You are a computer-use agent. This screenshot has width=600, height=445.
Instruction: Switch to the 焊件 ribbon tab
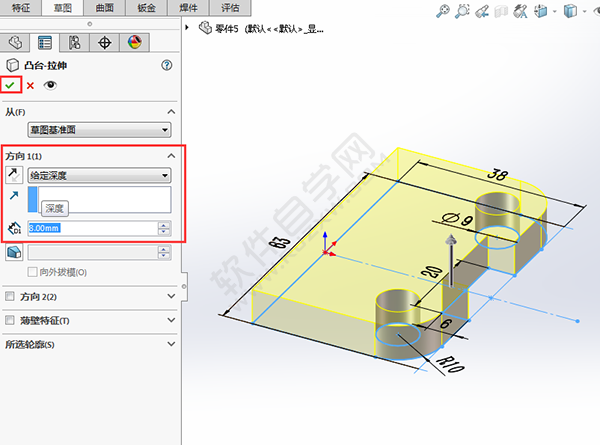pyautogui.click(x=188, y=8)
